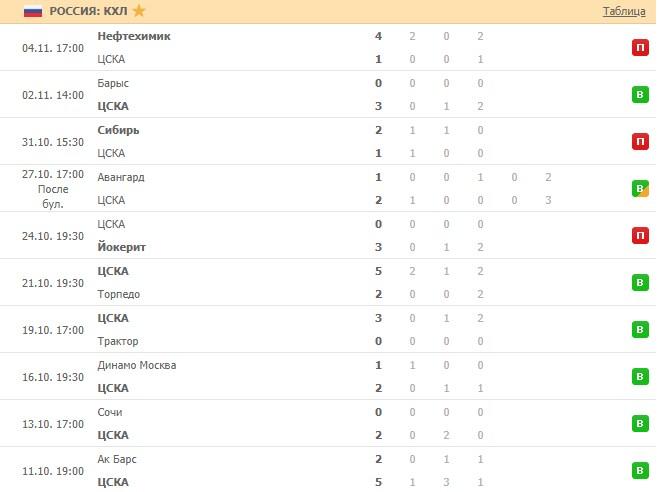The image size is (659, 492).
Task: Click the win badge for Трактор match
Action: coord(640,330)
